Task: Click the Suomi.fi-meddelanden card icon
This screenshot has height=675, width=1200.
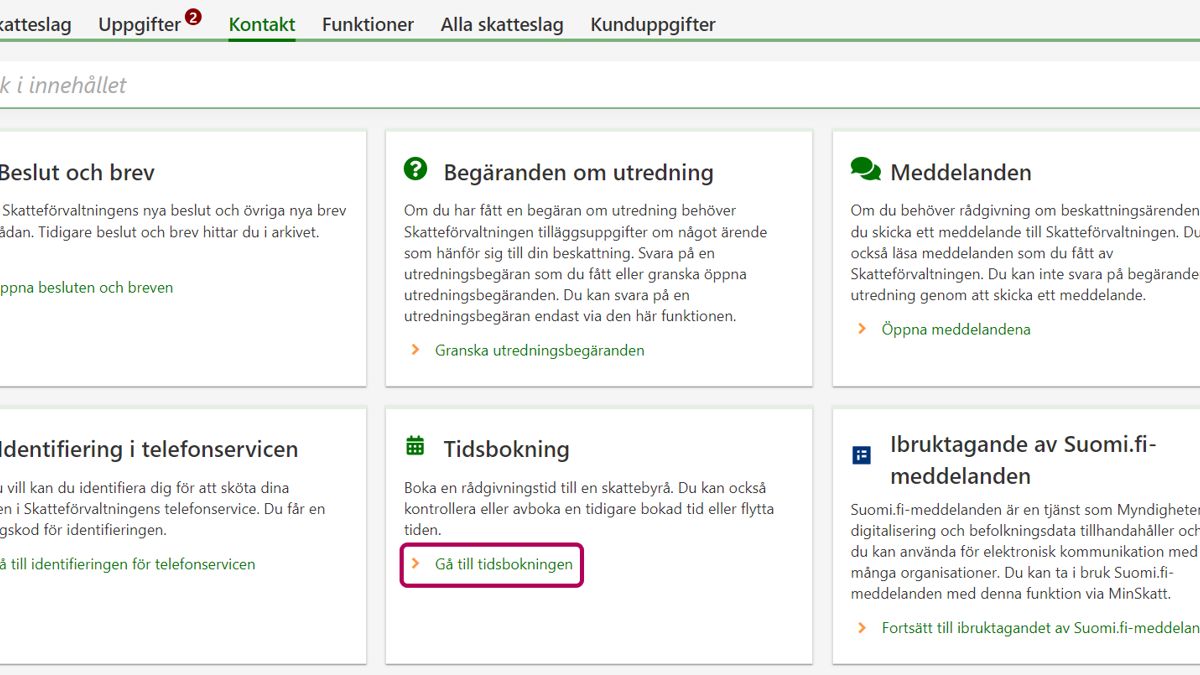Action: (x=861, y=455)
